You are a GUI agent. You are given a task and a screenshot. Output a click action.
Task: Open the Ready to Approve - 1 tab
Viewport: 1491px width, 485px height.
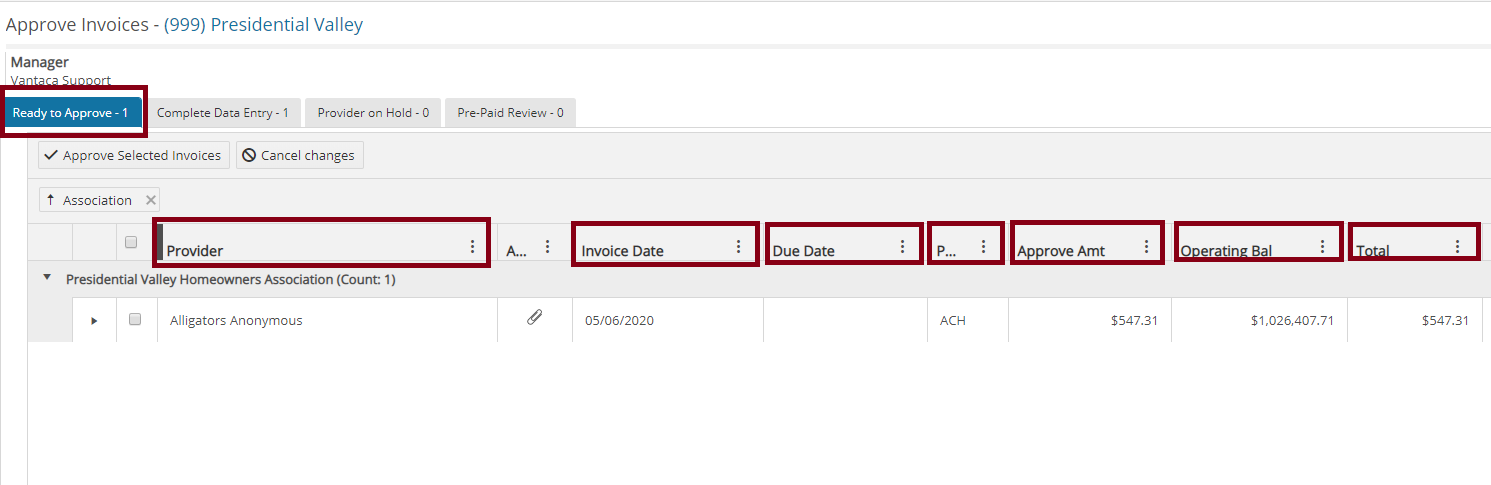(71, 113)
